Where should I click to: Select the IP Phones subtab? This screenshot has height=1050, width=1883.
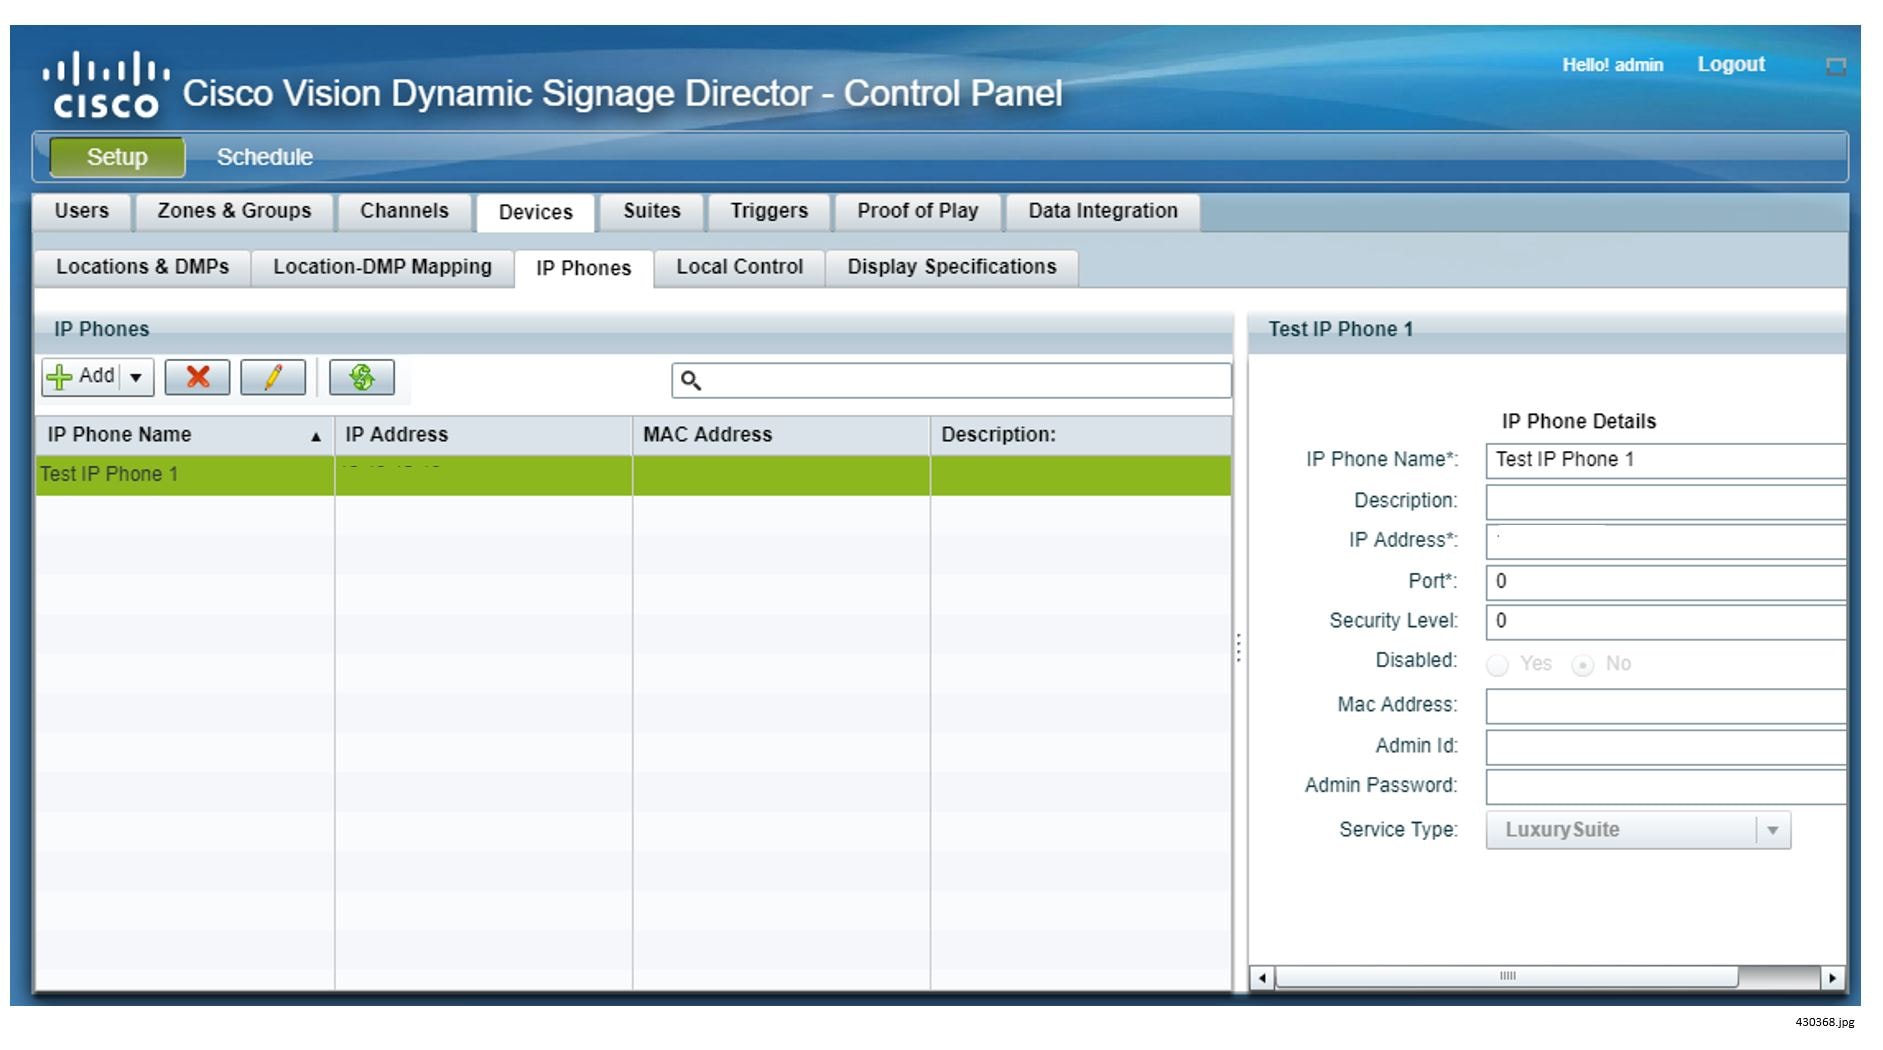(x=584, y=268)
